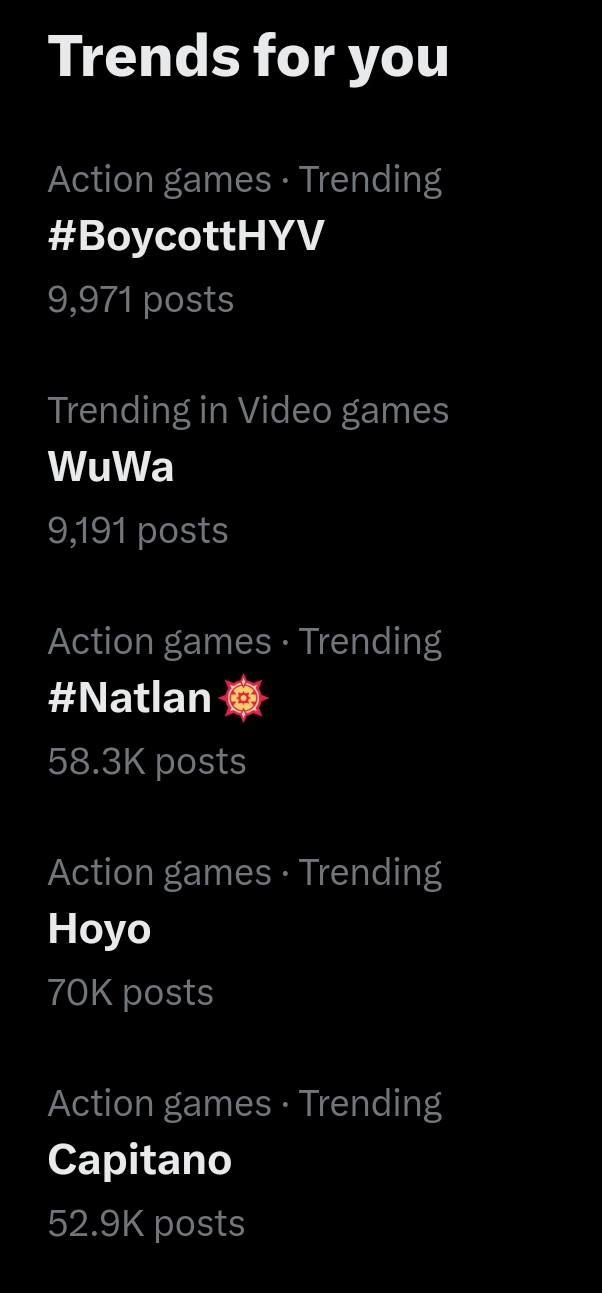Click the Trends for you heading

coord(248,56)
